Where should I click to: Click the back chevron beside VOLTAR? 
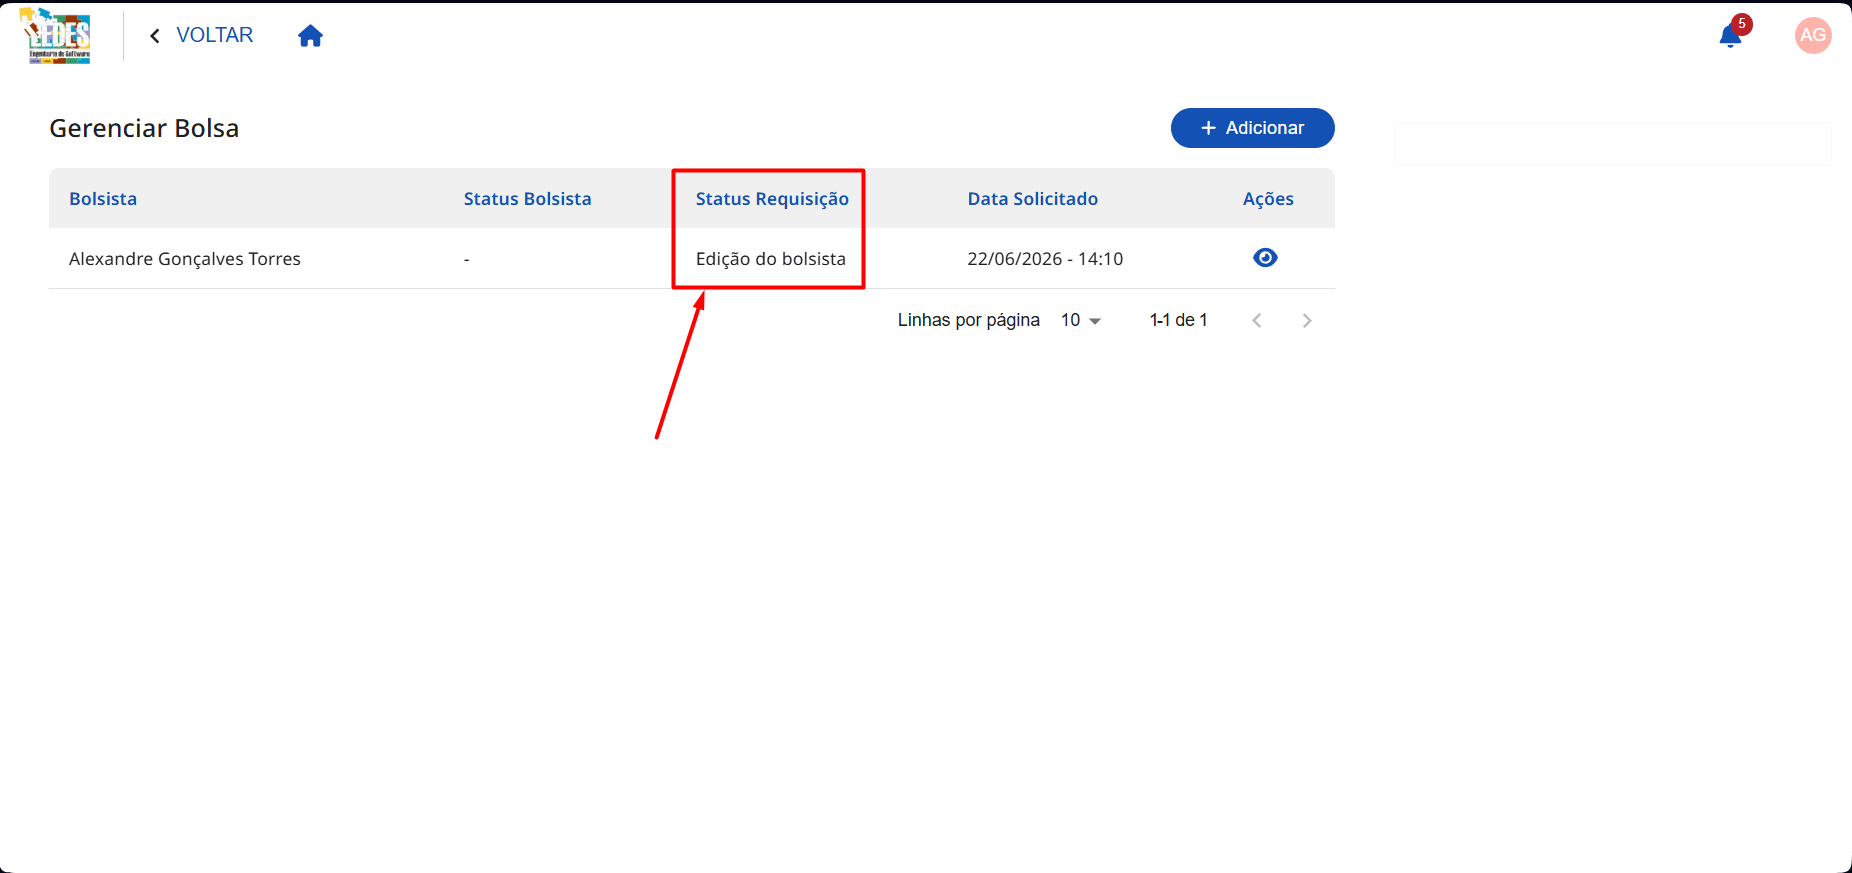(x=155, y=36)
